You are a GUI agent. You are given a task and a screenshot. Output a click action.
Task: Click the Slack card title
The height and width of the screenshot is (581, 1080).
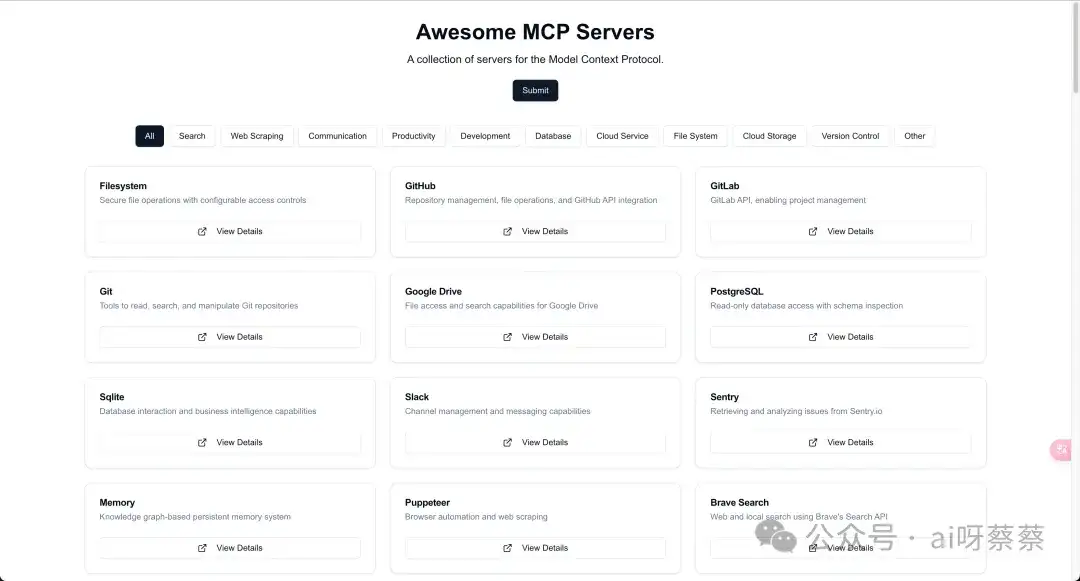tap(417, 397)
